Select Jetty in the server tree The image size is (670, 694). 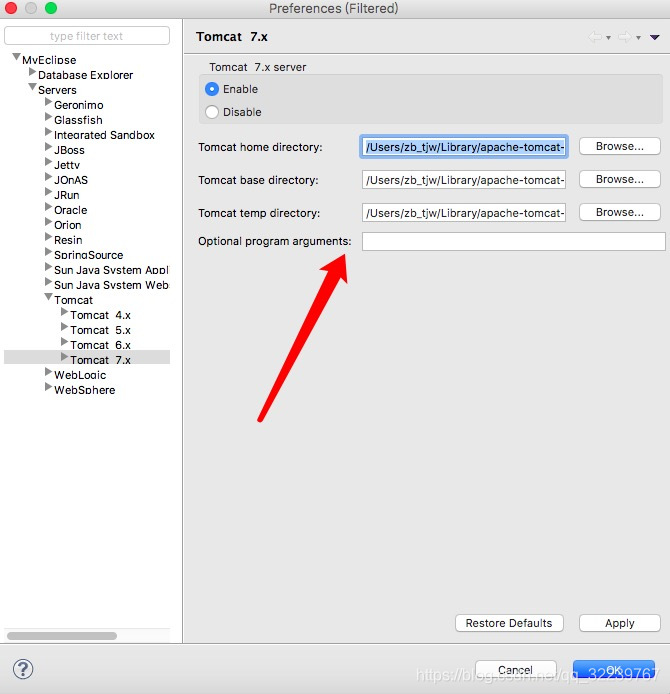point(67,165)
